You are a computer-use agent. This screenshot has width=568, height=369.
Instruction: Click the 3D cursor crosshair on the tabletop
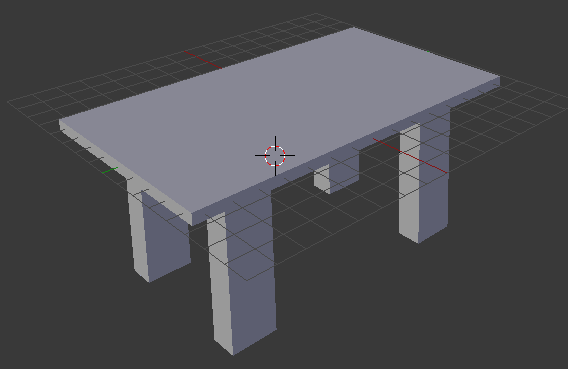pyautogui.click(x=275, y=156)
